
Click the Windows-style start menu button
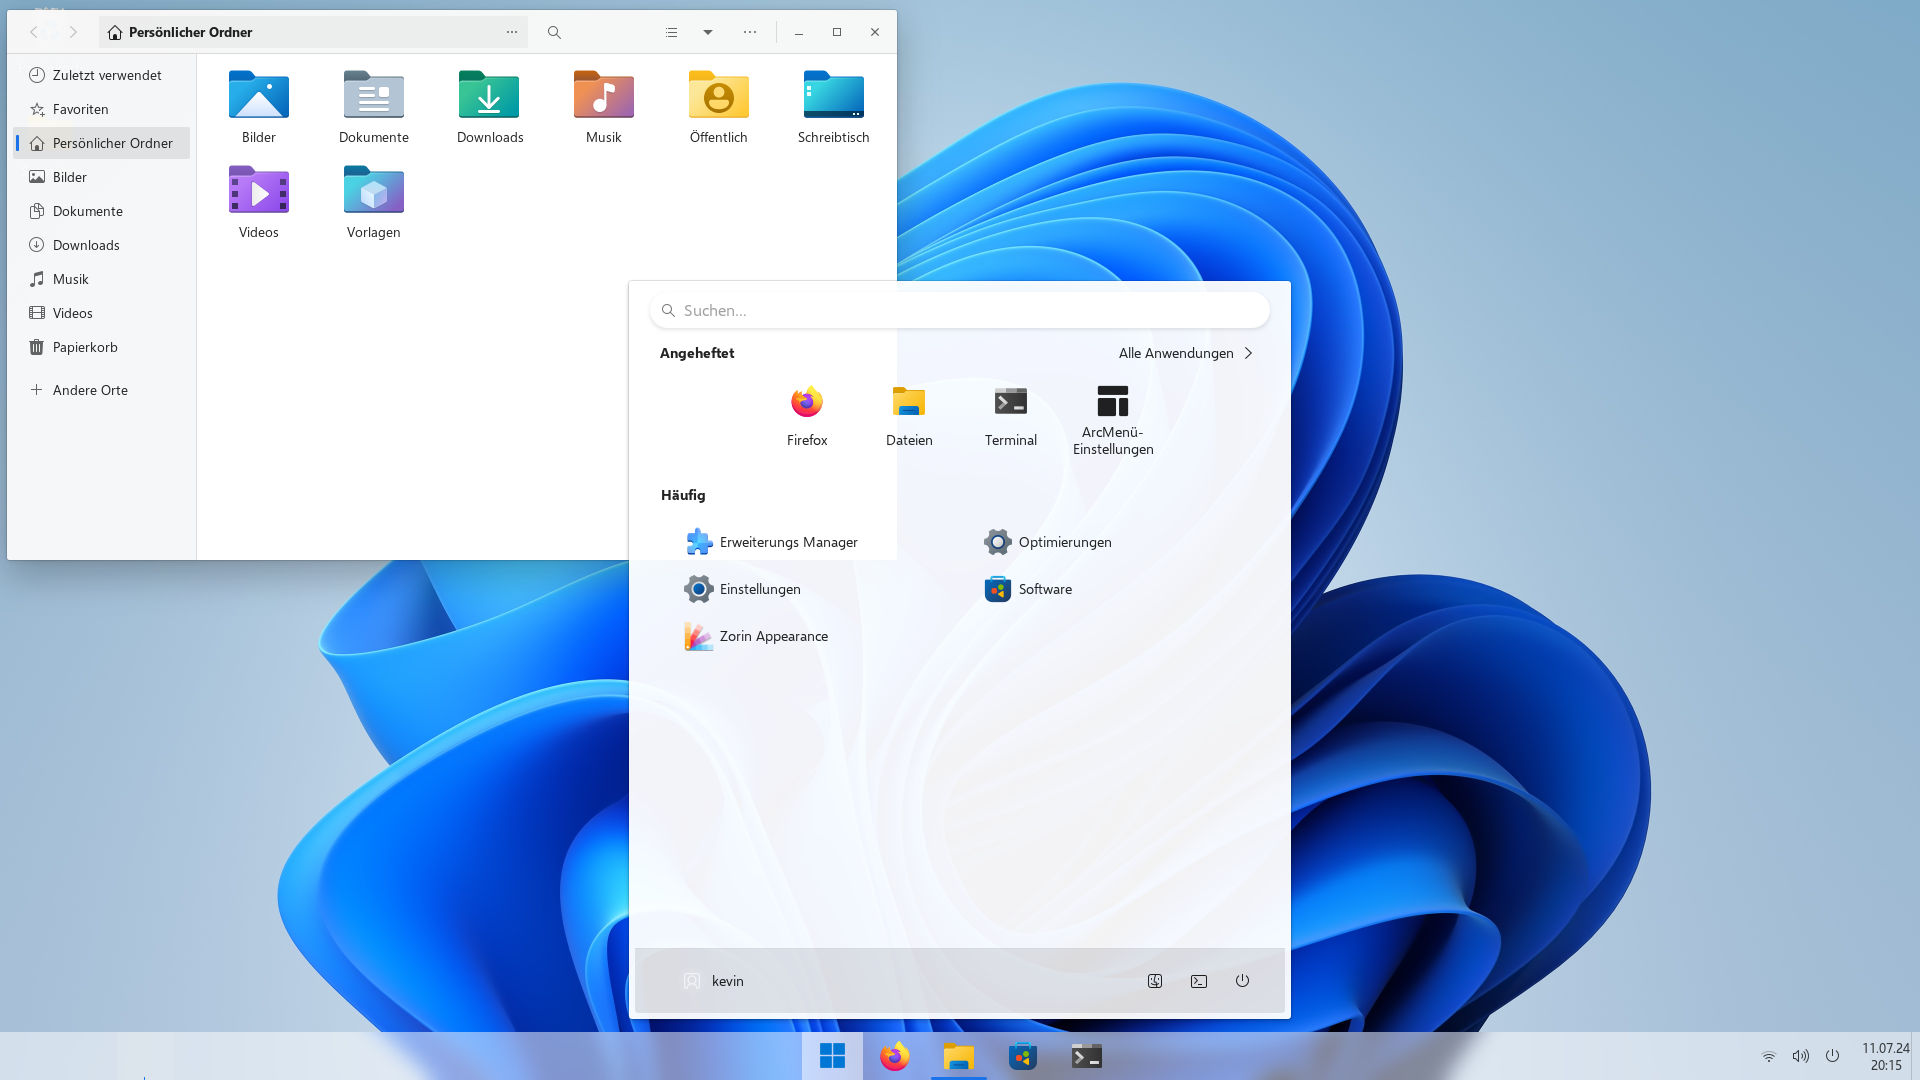tap(832, 1056)
